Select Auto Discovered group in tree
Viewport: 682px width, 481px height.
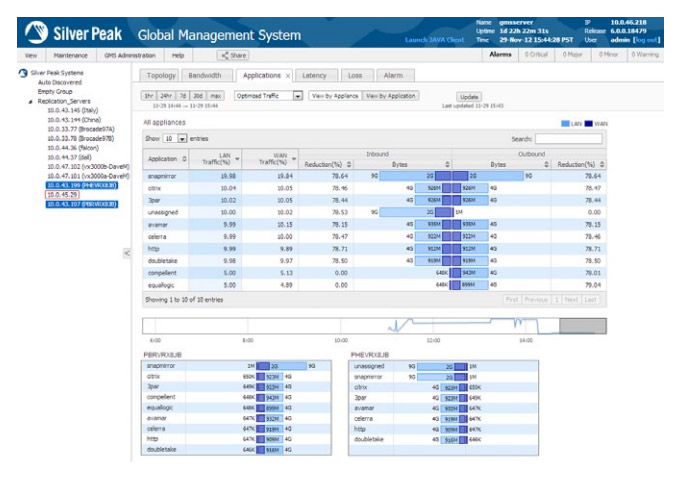(60, 83)
